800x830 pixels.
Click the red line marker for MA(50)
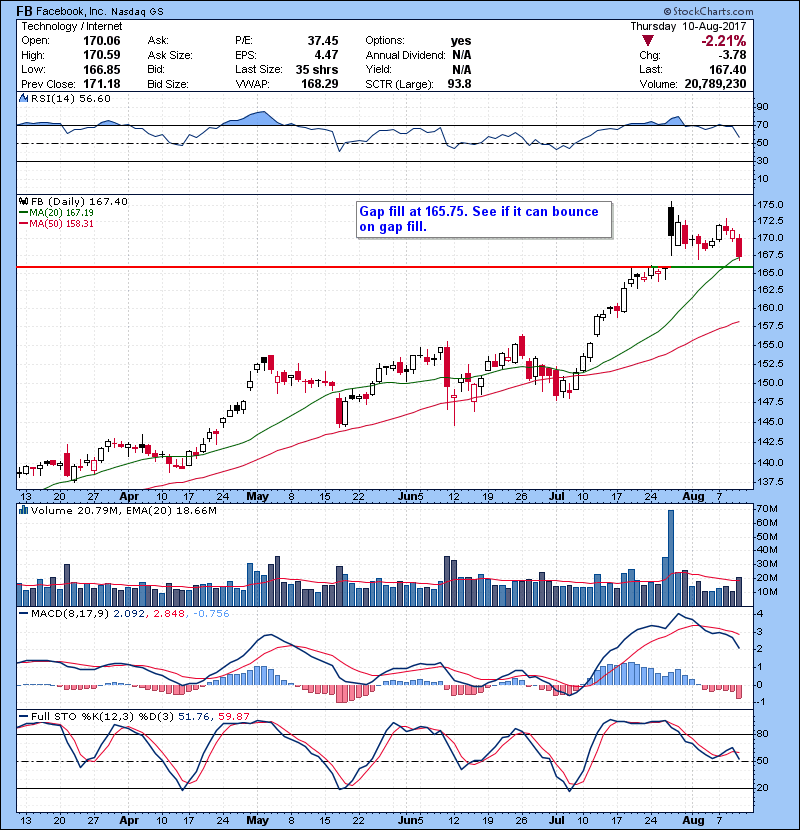click(23, 224)
